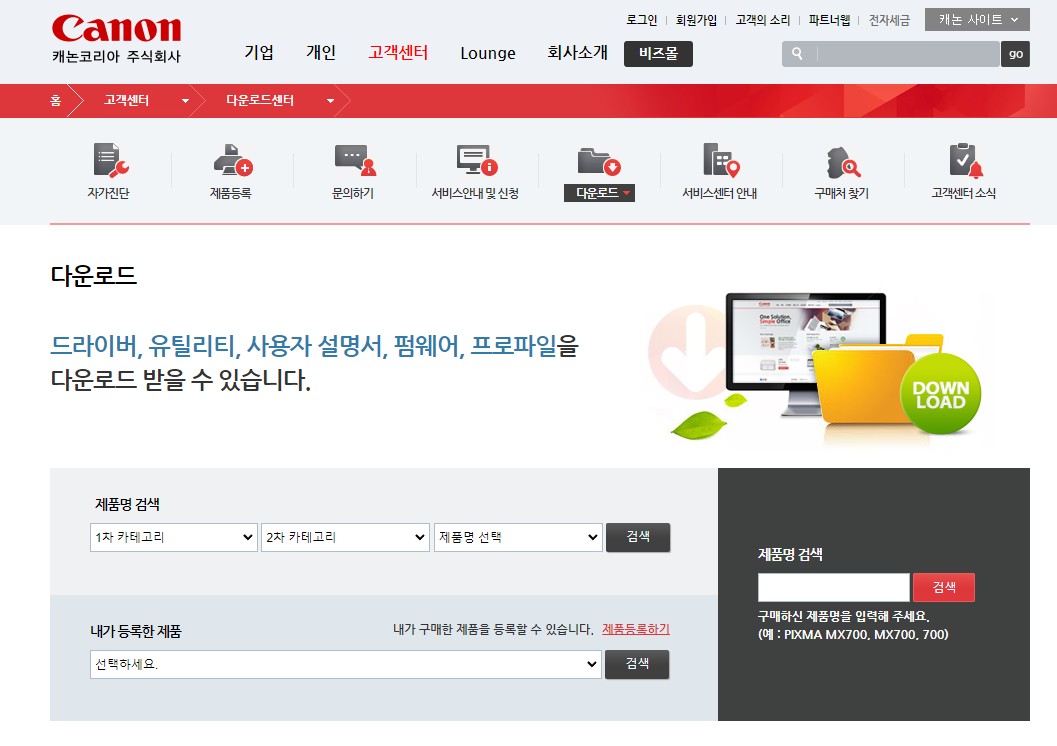Viewport: 1057px width, 746px height.
Task: Click the 다운로드 page heading
Action: tap(94, 276)
